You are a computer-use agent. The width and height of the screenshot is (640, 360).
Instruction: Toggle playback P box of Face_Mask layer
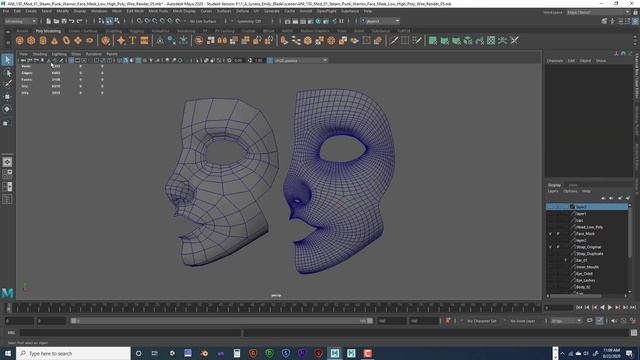[558, 234]
